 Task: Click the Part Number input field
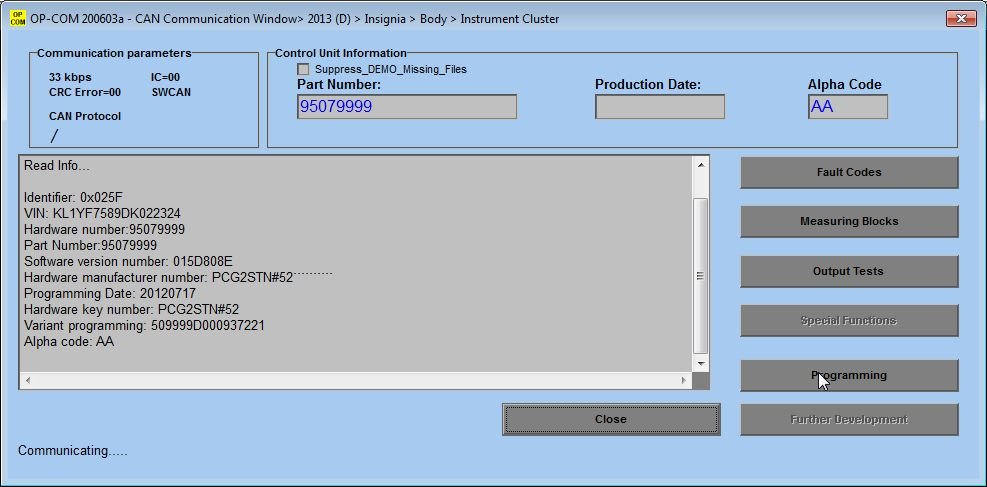coord(406,107)
